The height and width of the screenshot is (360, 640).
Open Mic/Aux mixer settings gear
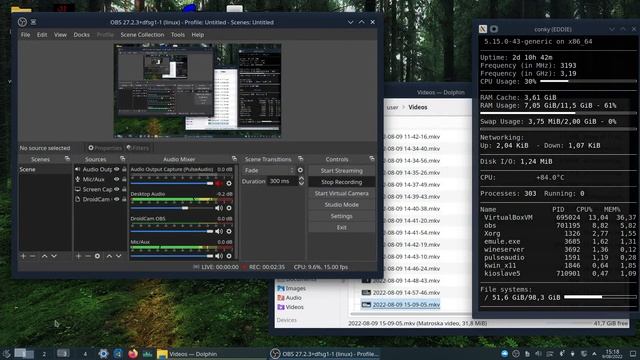pos(229,256)
